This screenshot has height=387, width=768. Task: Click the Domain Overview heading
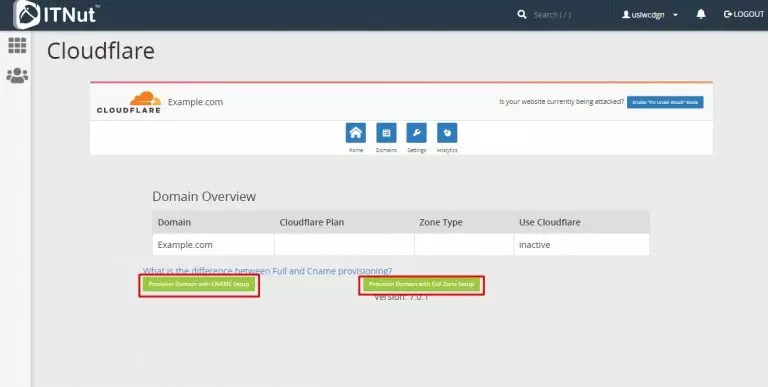204,196
